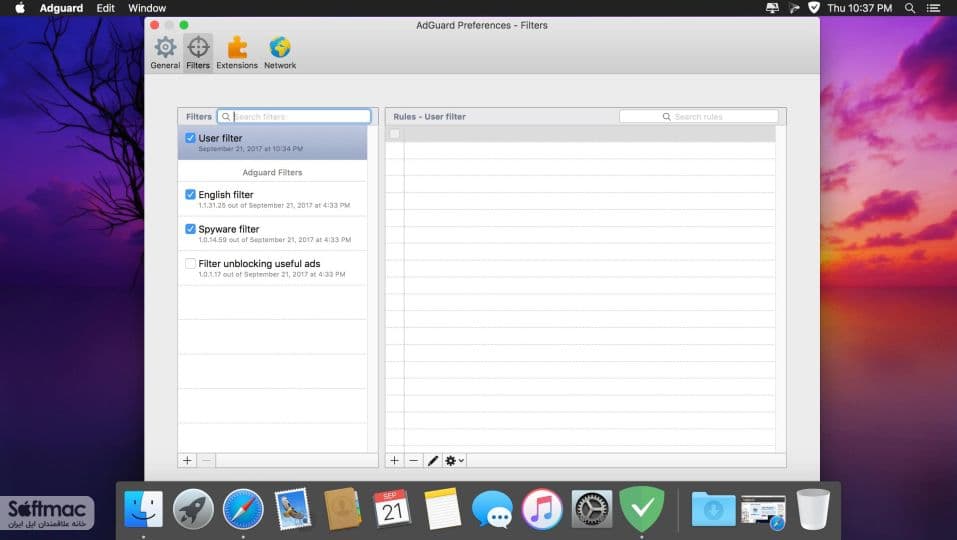Select Filter unblocking useful ads row
Viewport: 957px width, 540px height.
[272, 268]
